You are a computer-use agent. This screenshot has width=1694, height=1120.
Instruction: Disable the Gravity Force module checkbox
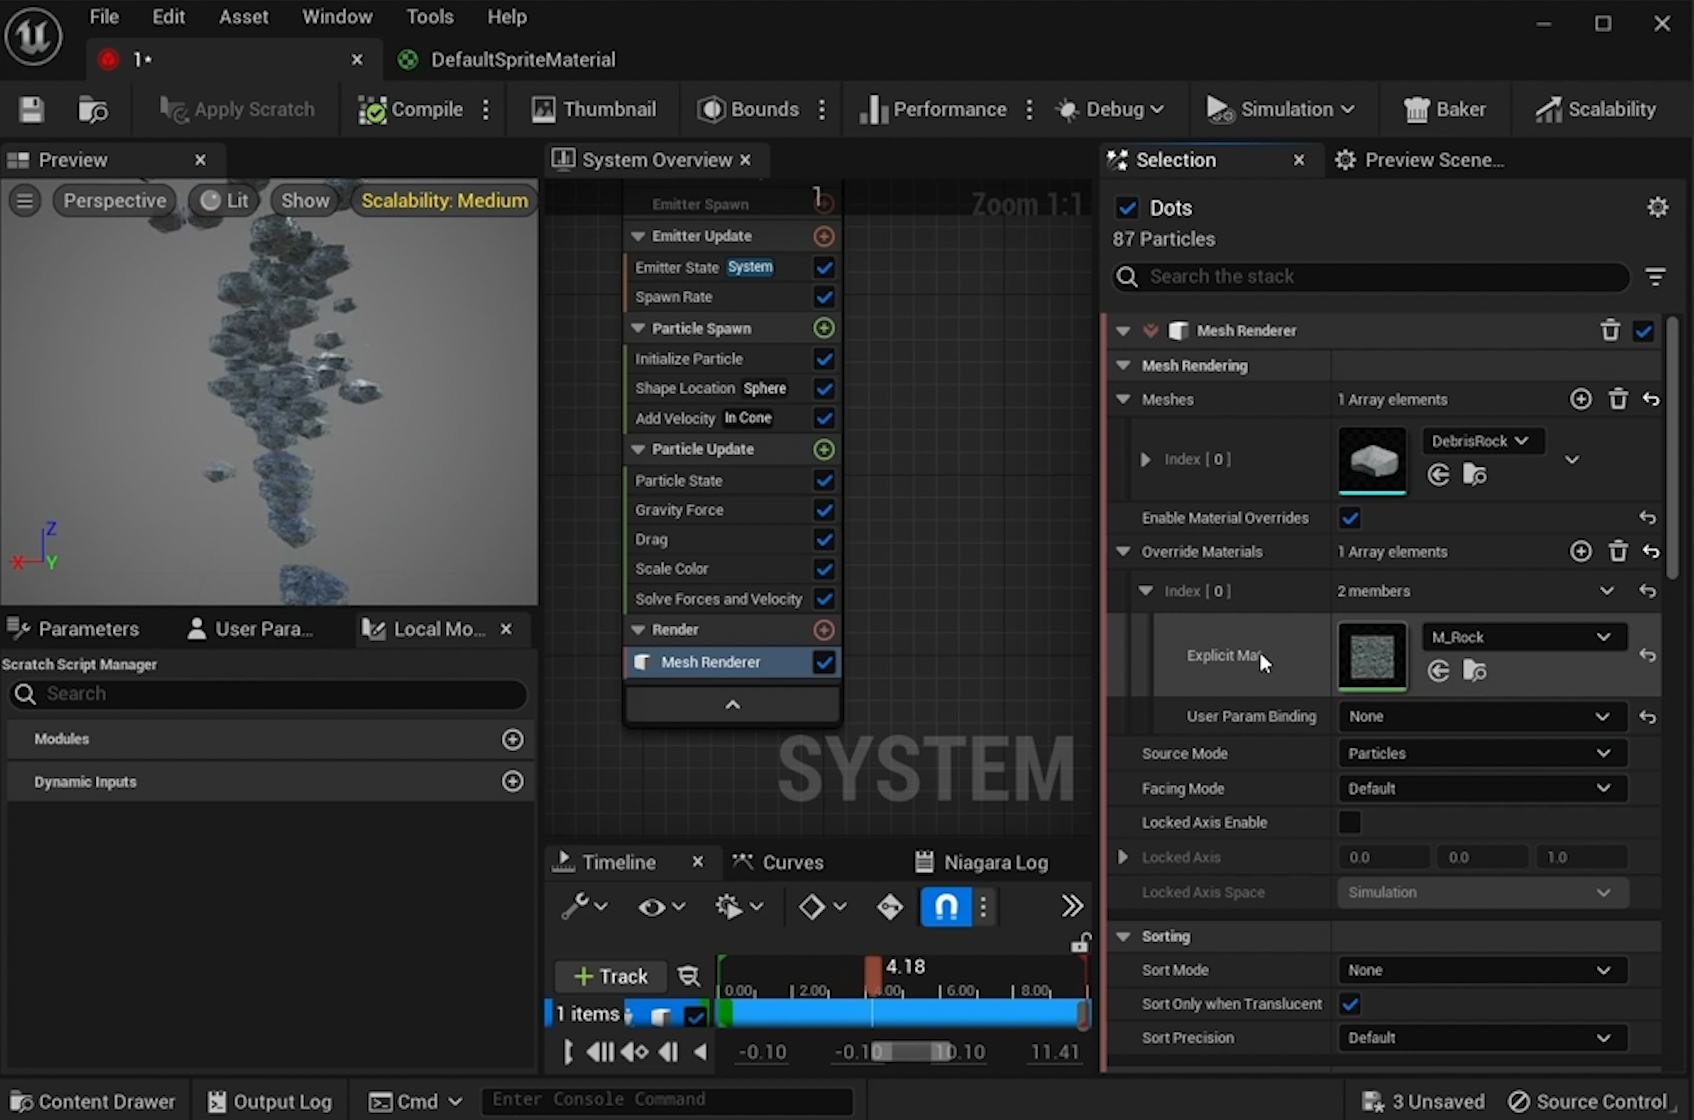[824, 510]
